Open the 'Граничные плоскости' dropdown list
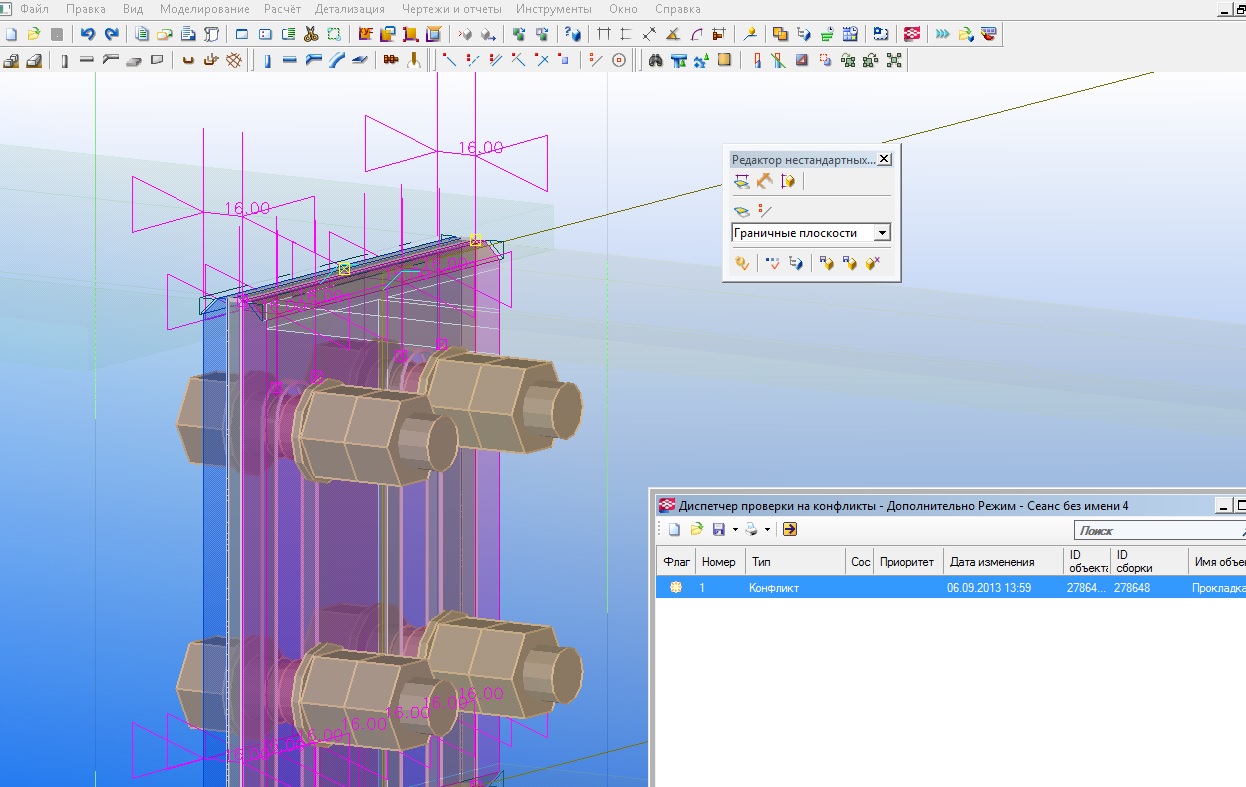The width and height of the screenshot is (1246, 787). coord(881,233)
